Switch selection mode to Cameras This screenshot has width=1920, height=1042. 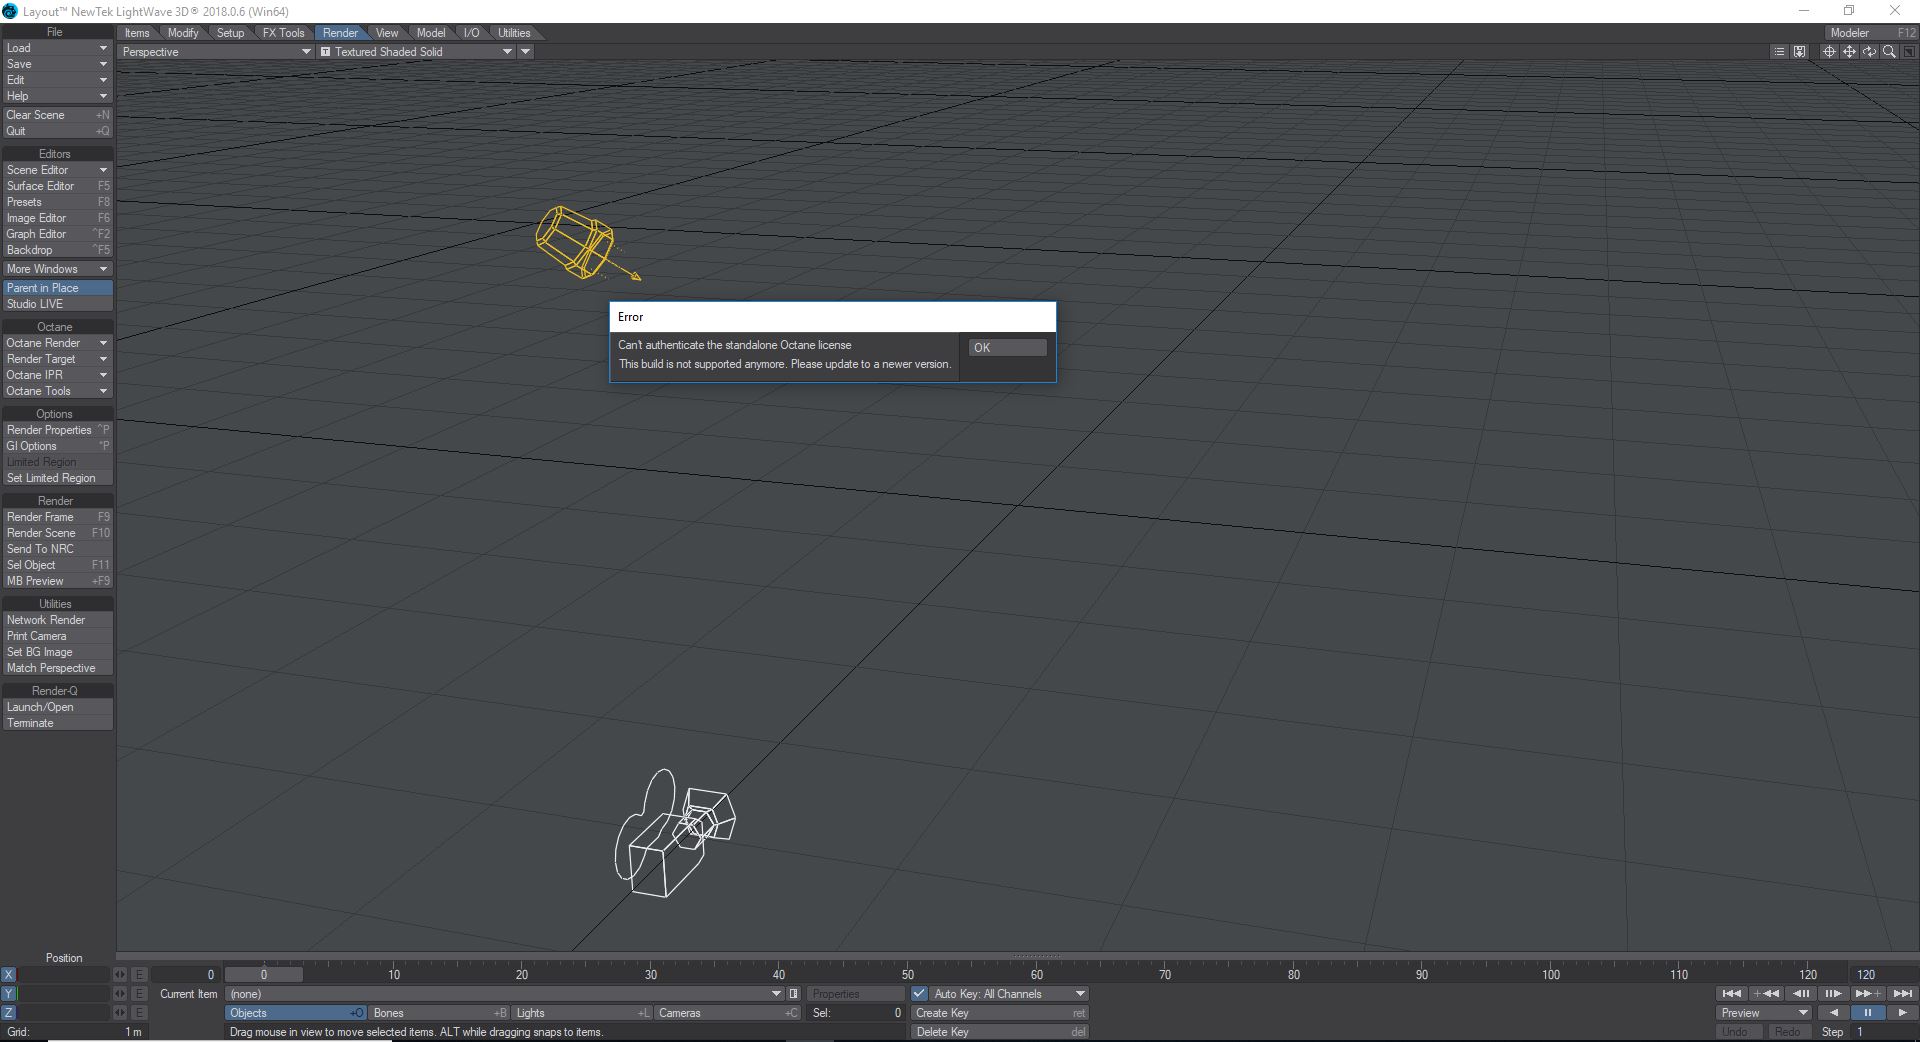click(x=728, y=1013)
